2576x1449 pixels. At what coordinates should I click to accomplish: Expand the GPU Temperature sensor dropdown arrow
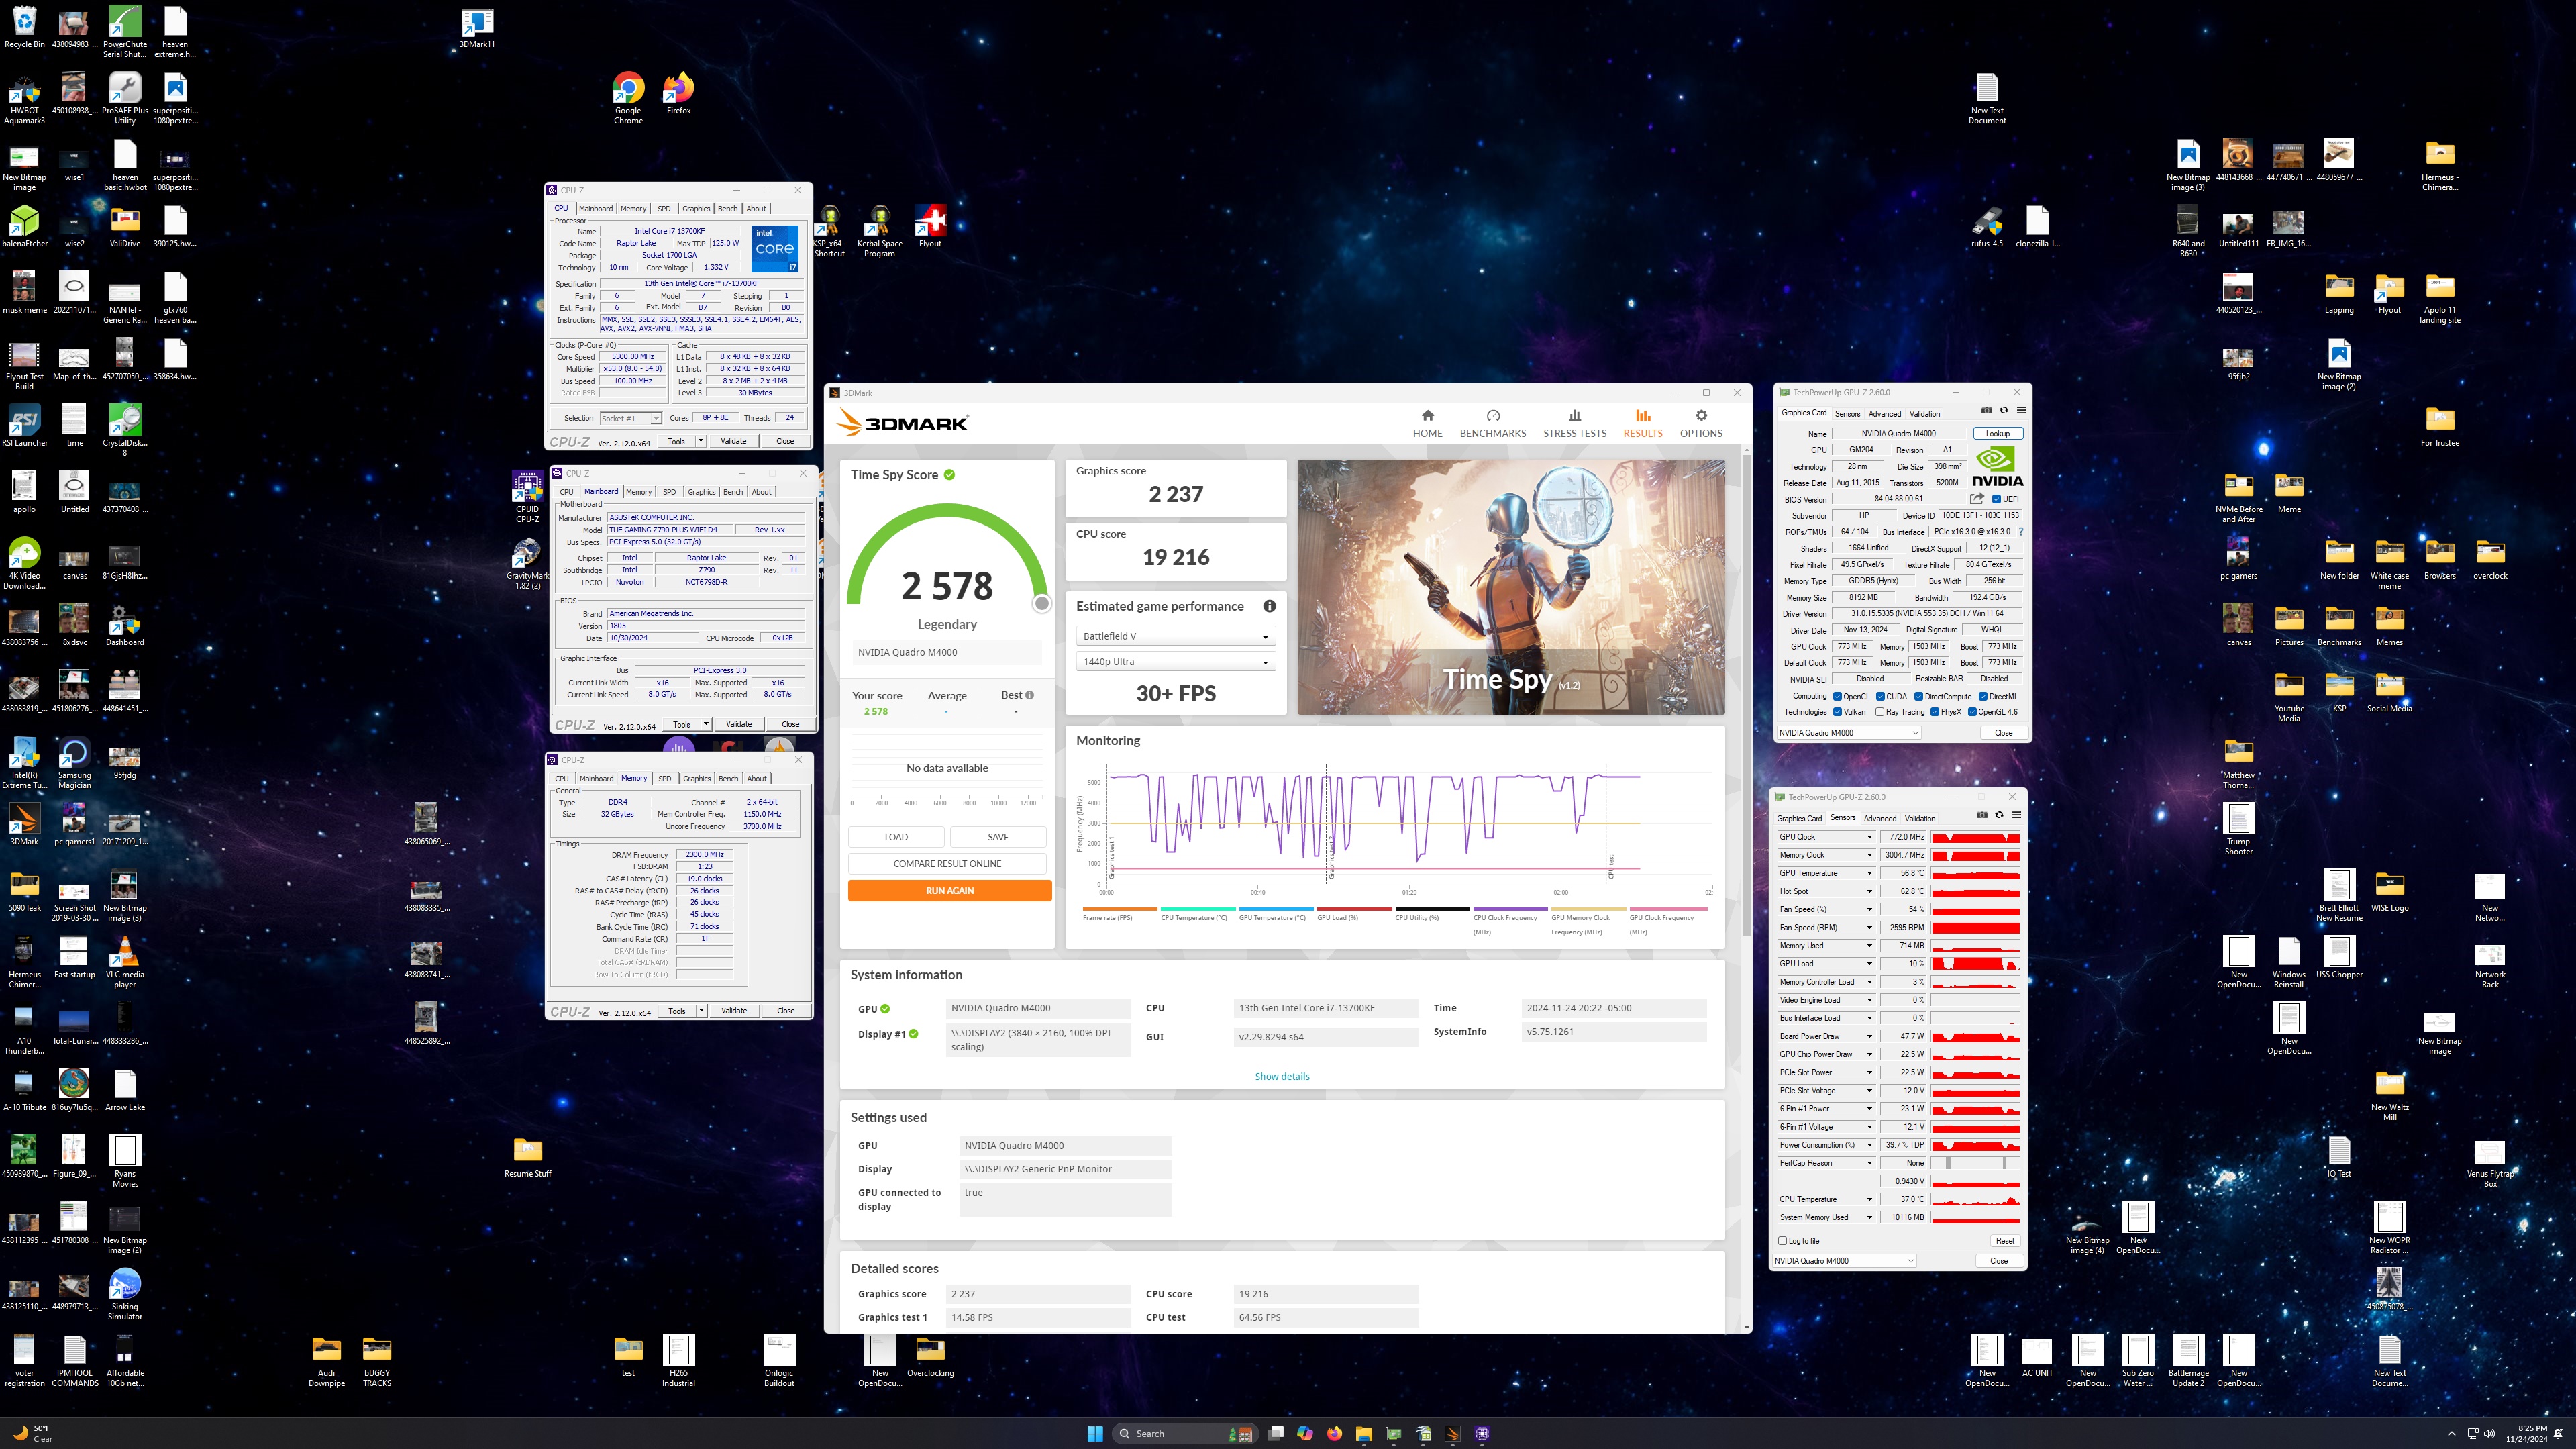click(1869, 873)
